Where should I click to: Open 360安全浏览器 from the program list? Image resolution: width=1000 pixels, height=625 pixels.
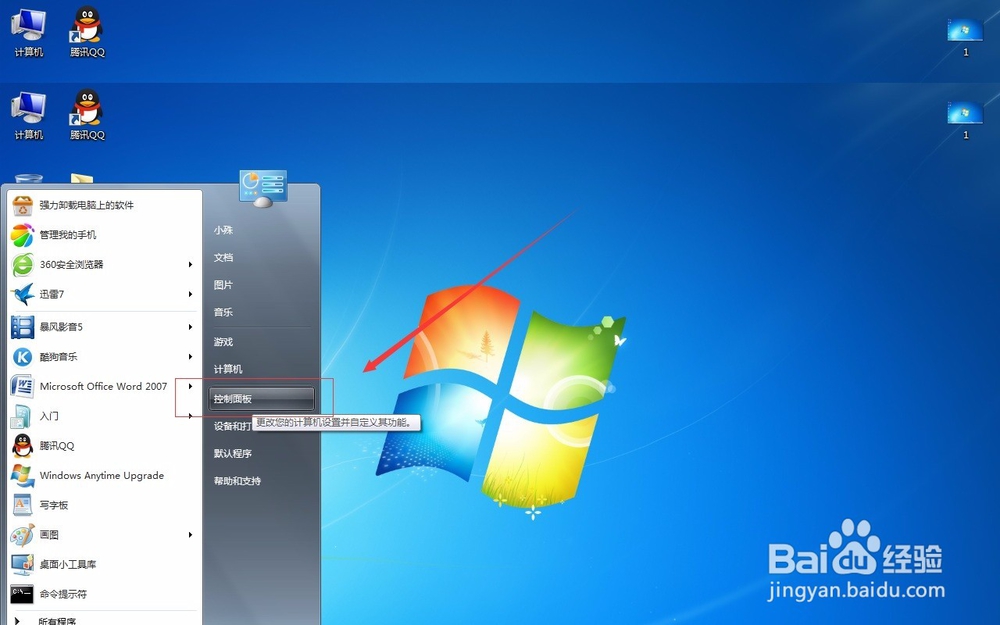102,264
